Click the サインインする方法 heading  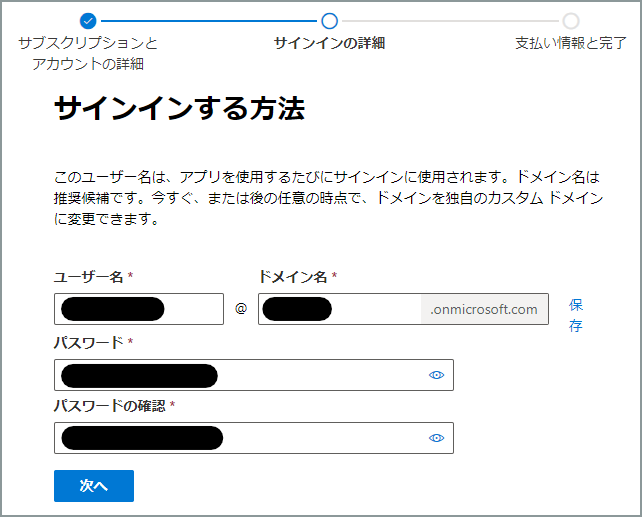(x=179, y=108)
